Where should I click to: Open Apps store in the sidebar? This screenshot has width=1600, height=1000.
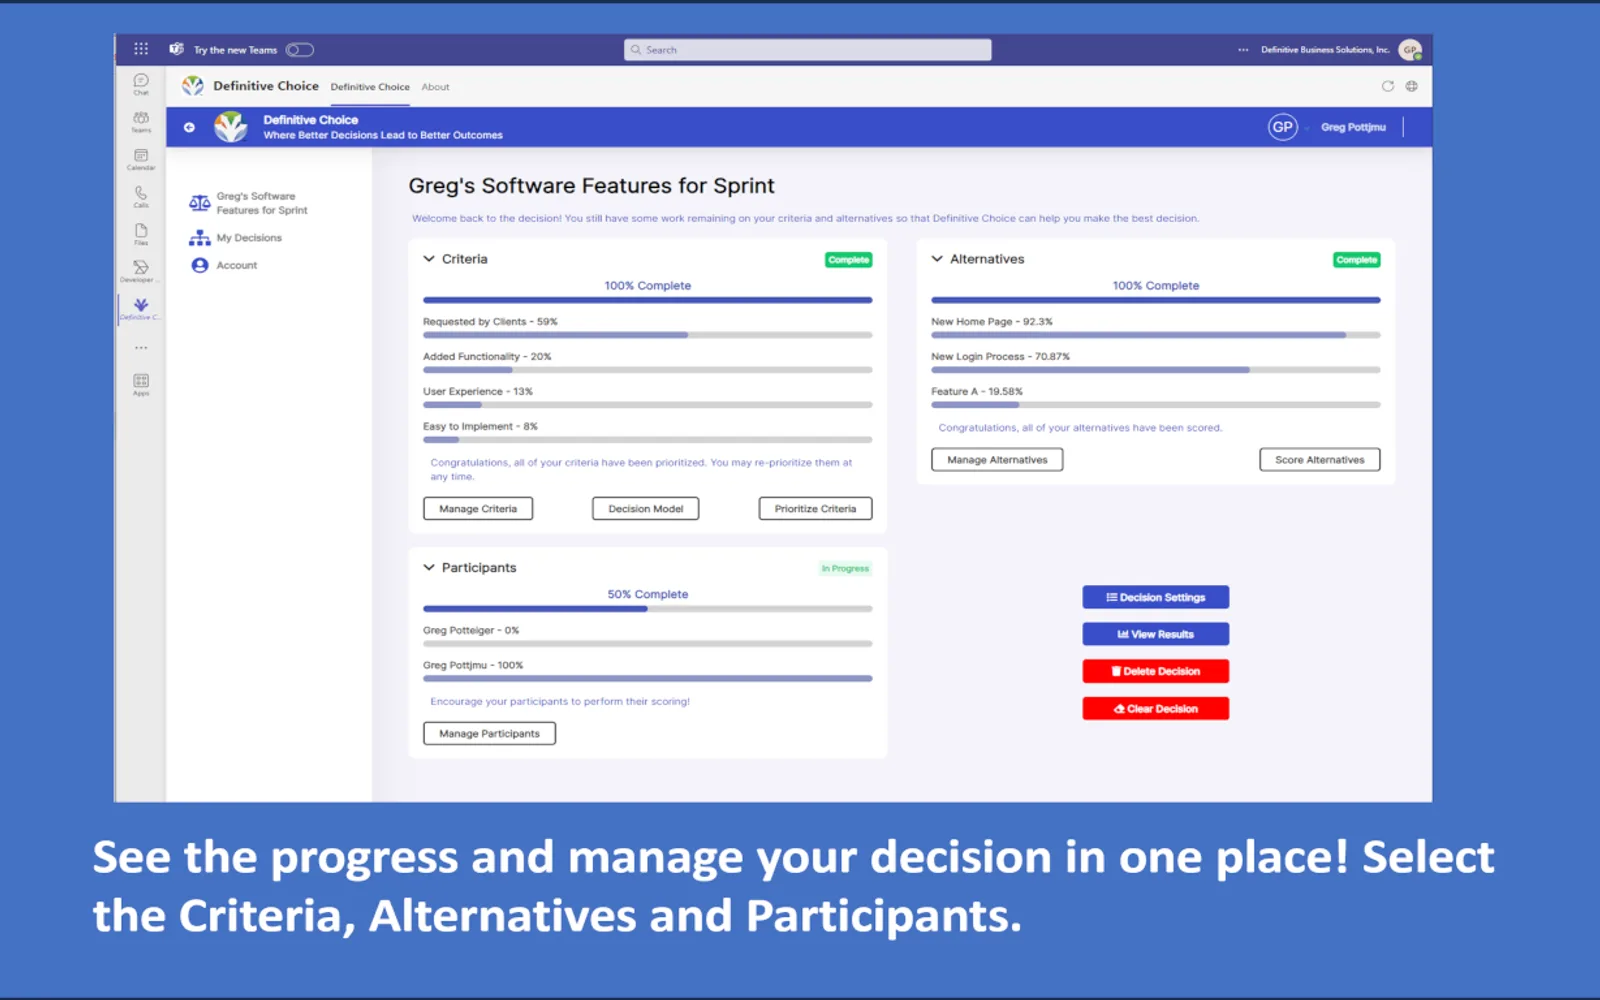pos(141,384)
